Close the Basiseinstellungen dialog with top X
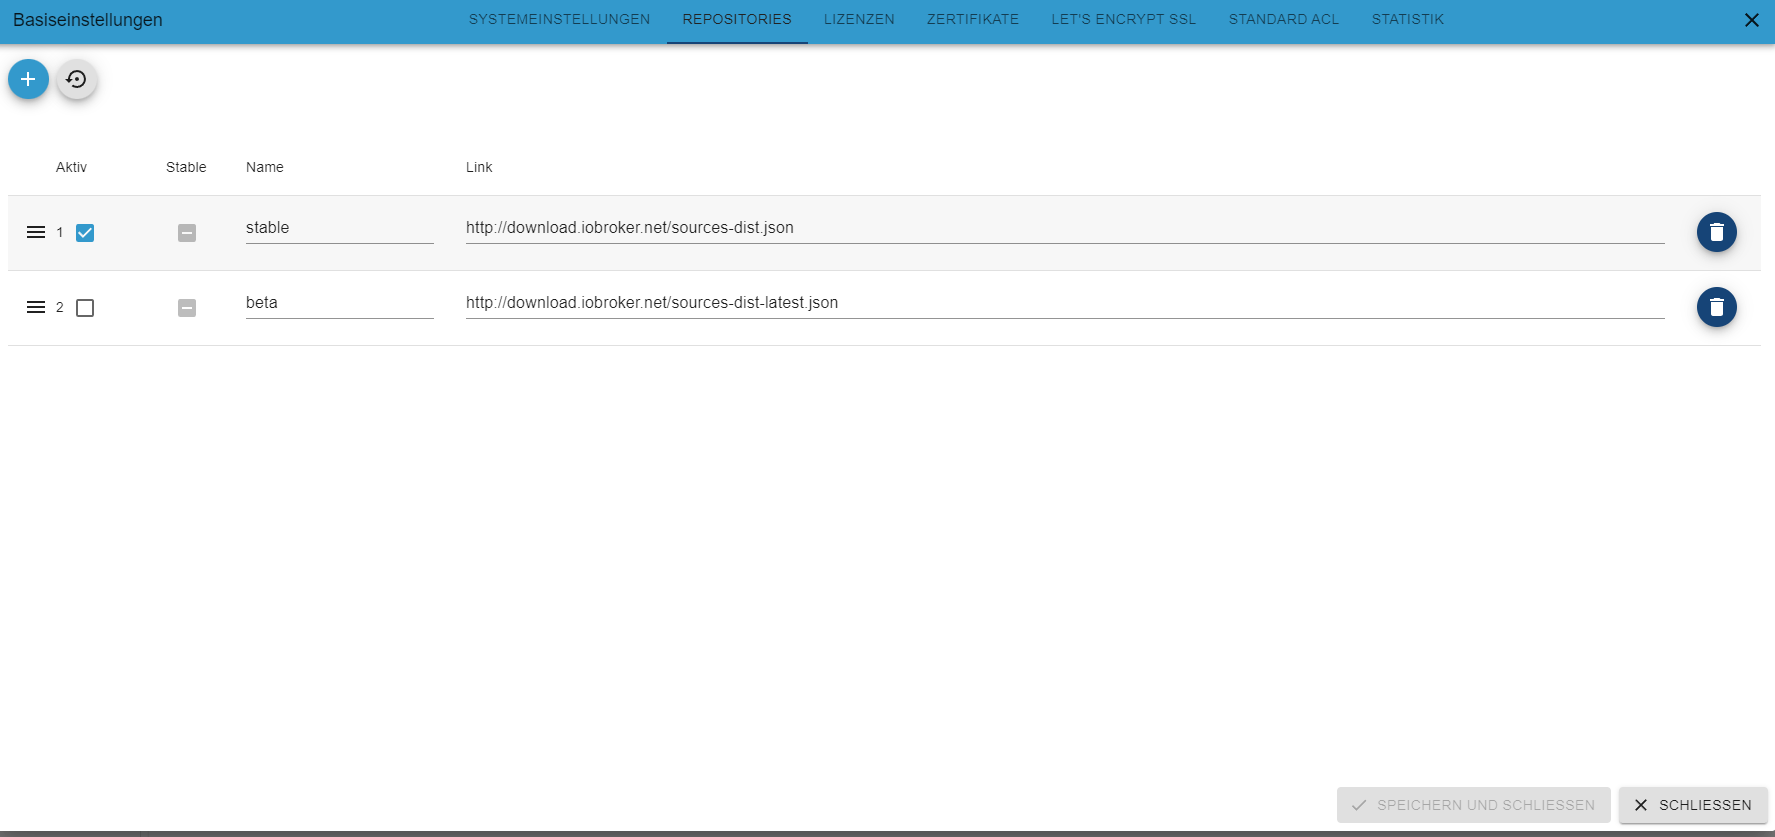The width and height of the screenshot is (1775, 837). 1751,20
